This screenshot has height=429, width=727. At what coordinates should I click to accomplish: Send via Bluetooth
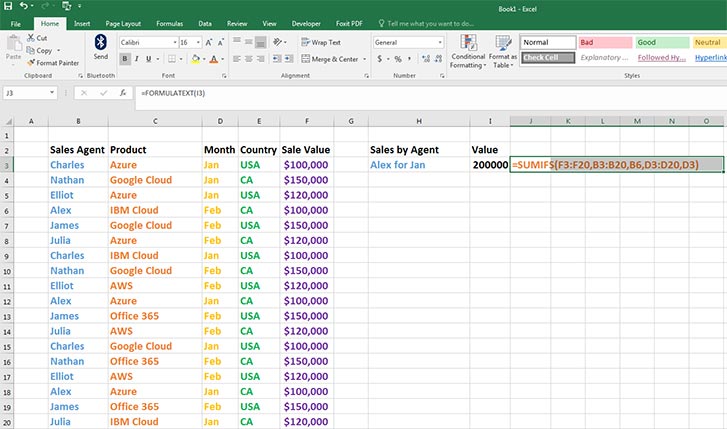coord(101,47)
